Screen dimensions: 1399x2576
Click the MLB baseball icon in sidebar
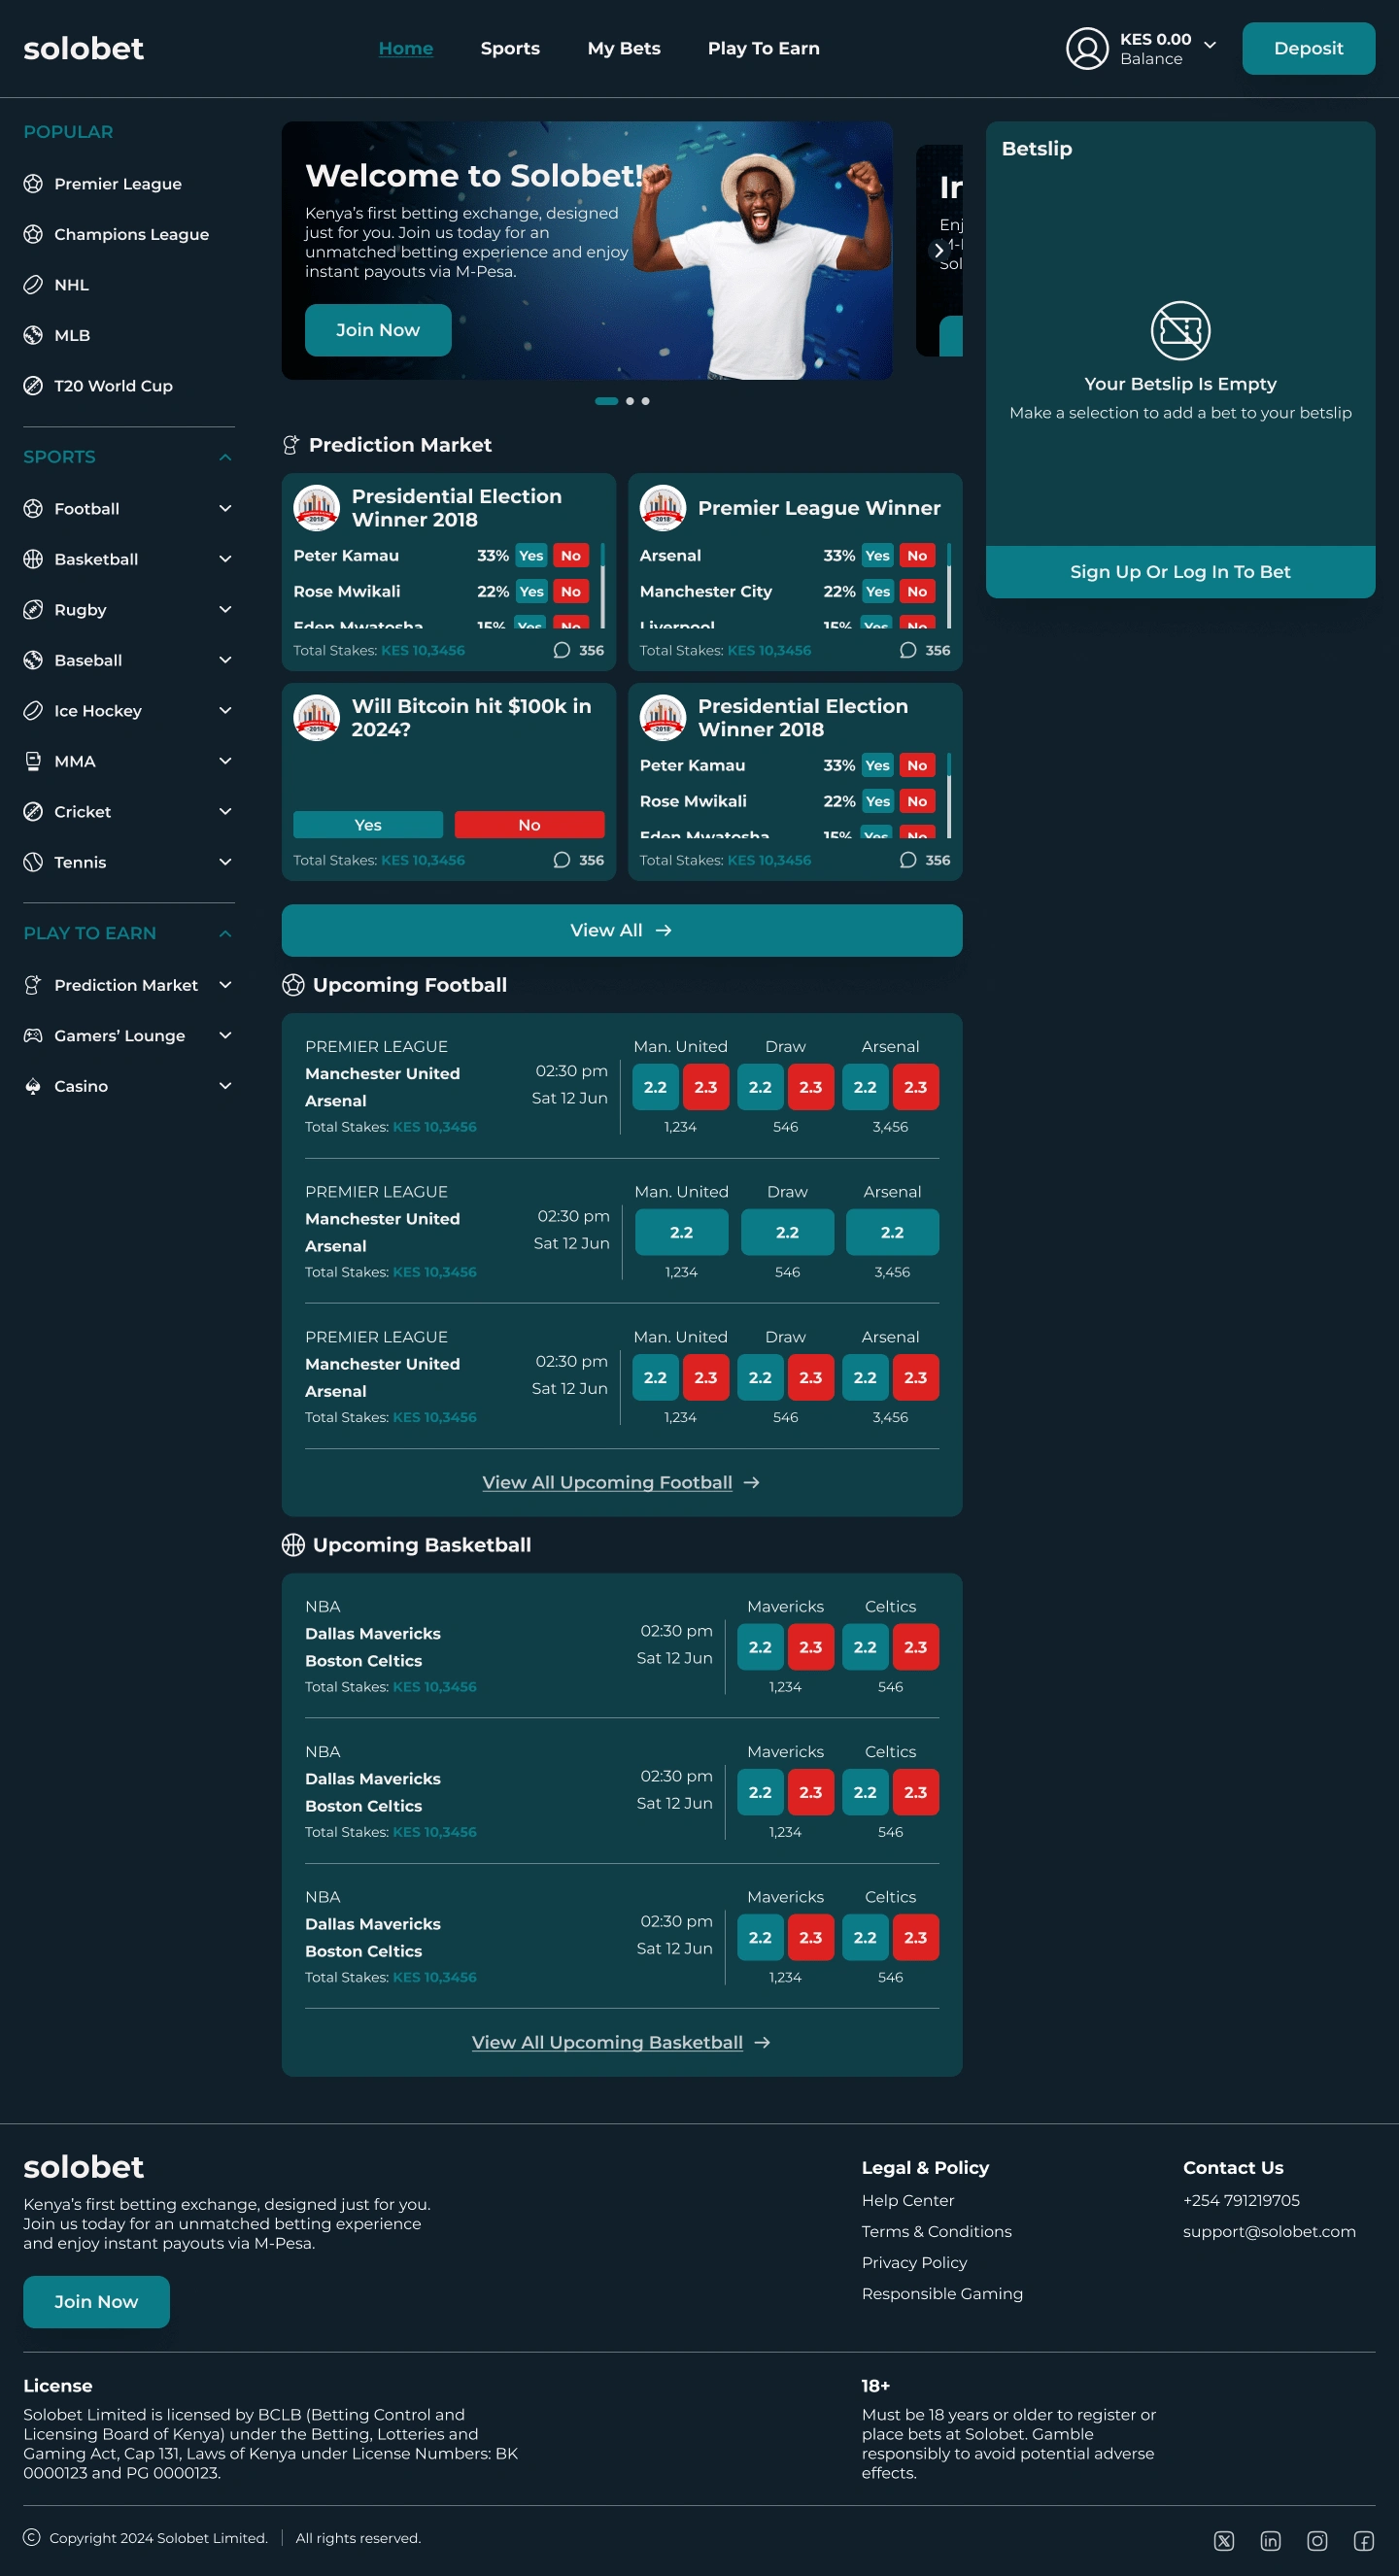pos(33,335)
